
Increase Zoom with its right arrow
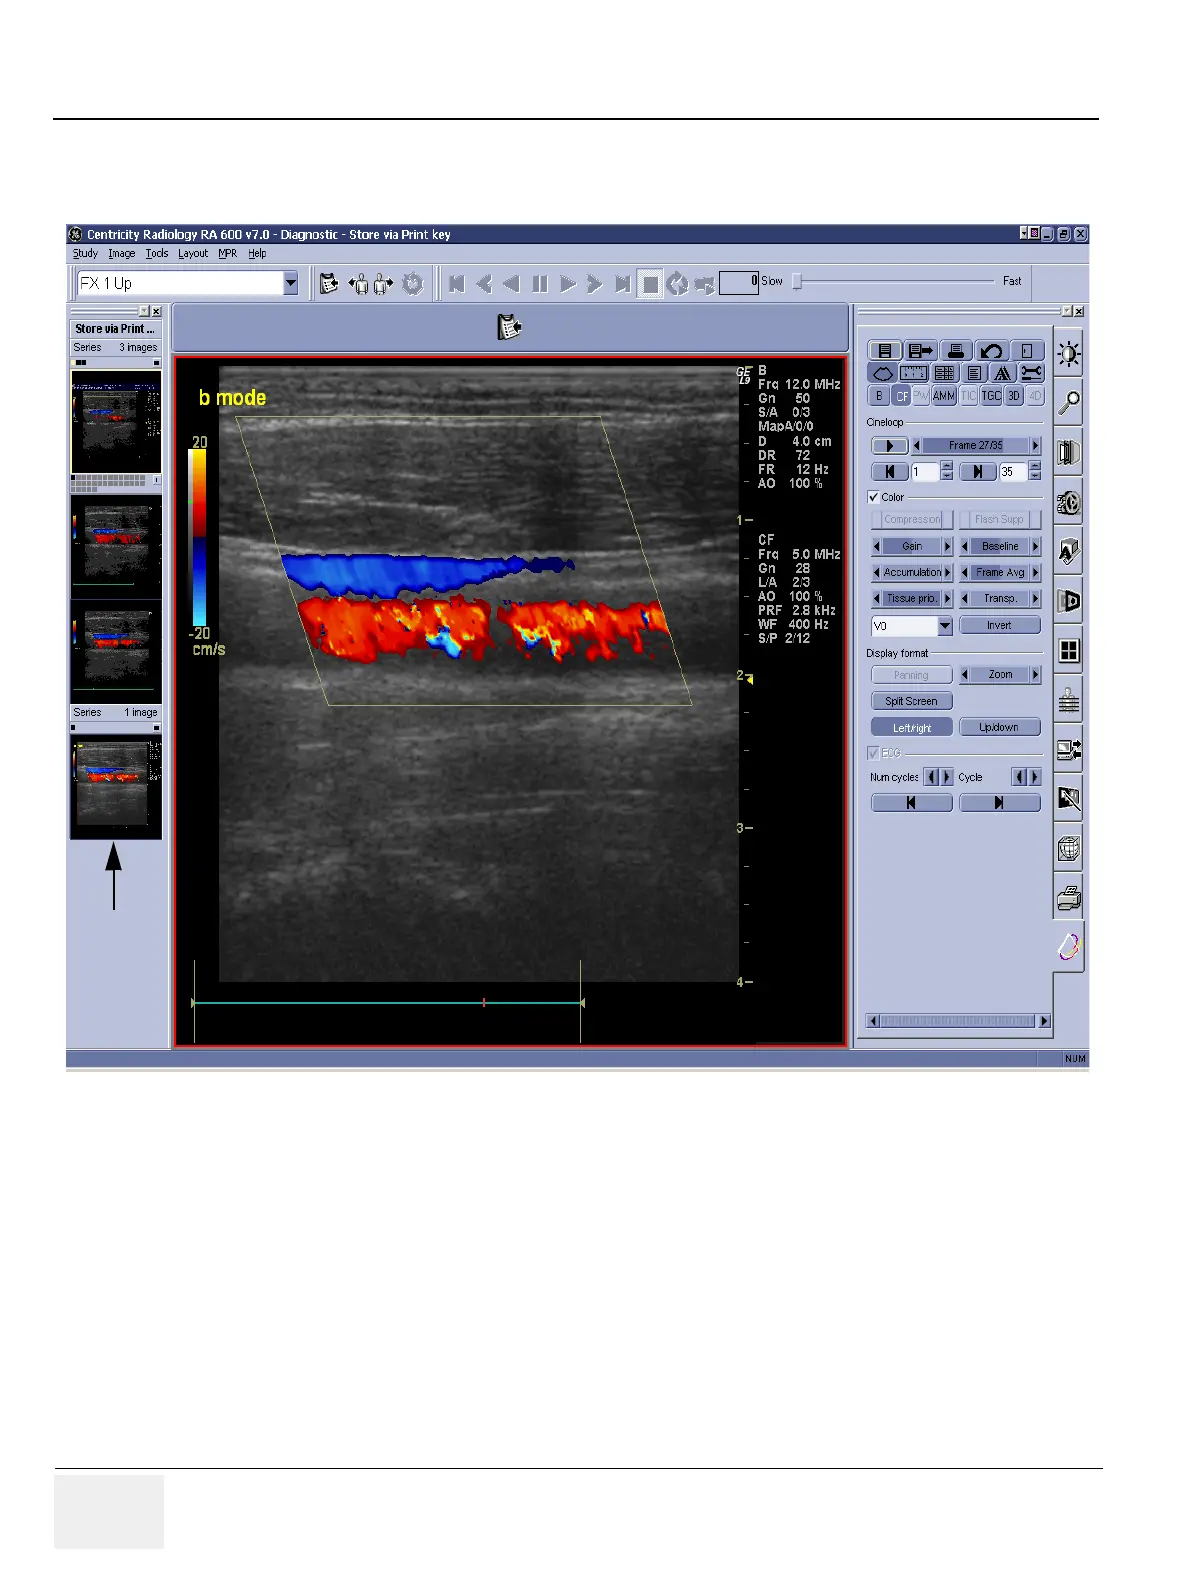1036,675
